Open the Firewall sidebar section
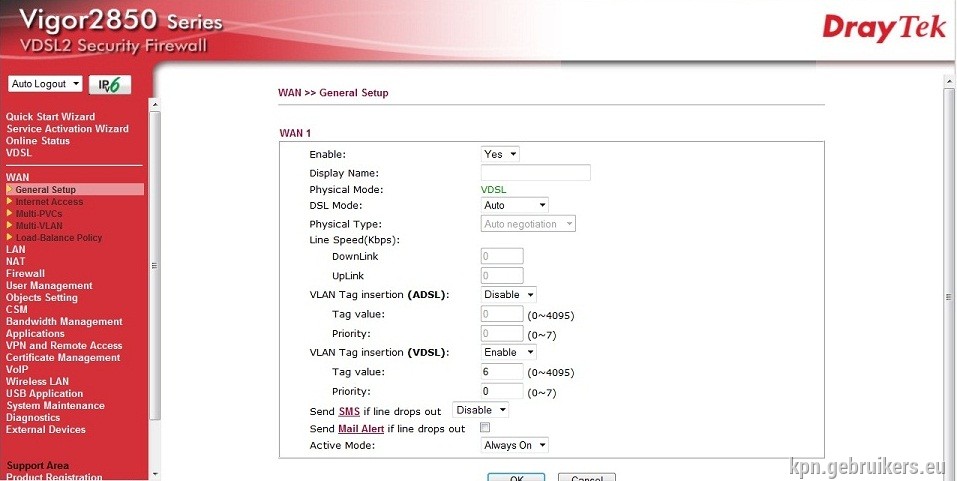 25,273
